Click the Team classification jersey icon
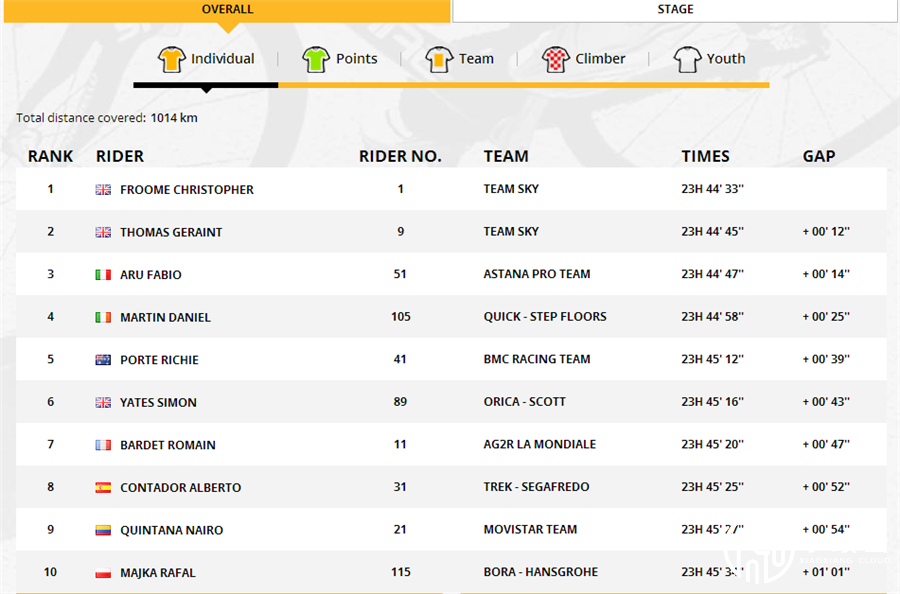Viewport: 900px width, 594px height. [439, 59]
